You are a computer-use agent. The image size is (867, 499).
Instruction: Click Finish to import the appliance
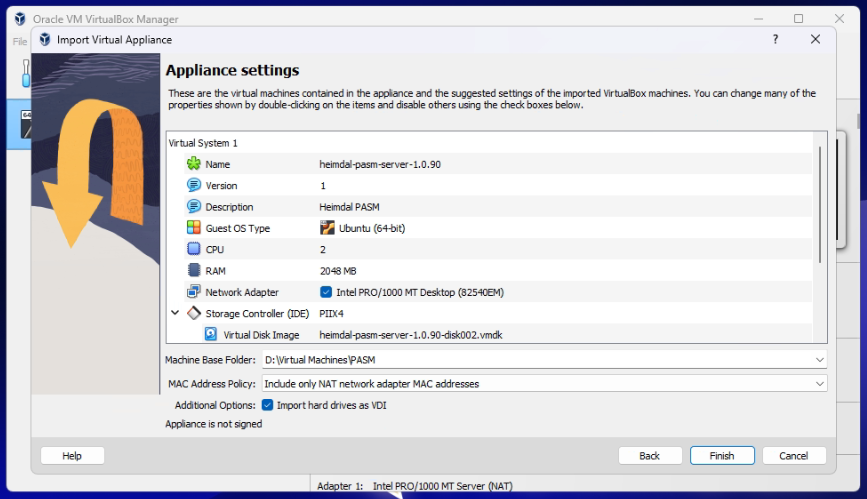click(722, 456)
